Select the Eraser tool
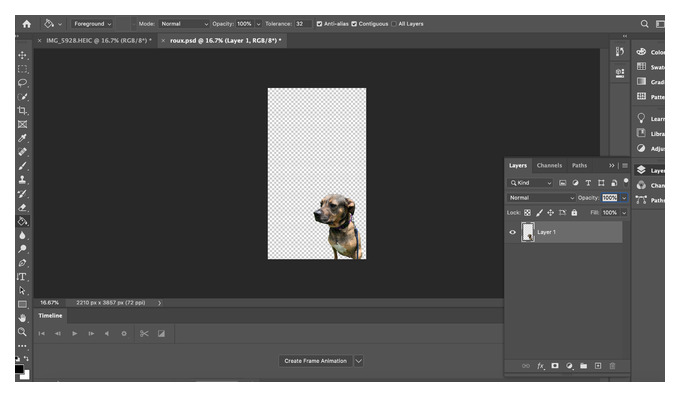The height and width of the screenshot is (397, 680). [x=23, y=207]
